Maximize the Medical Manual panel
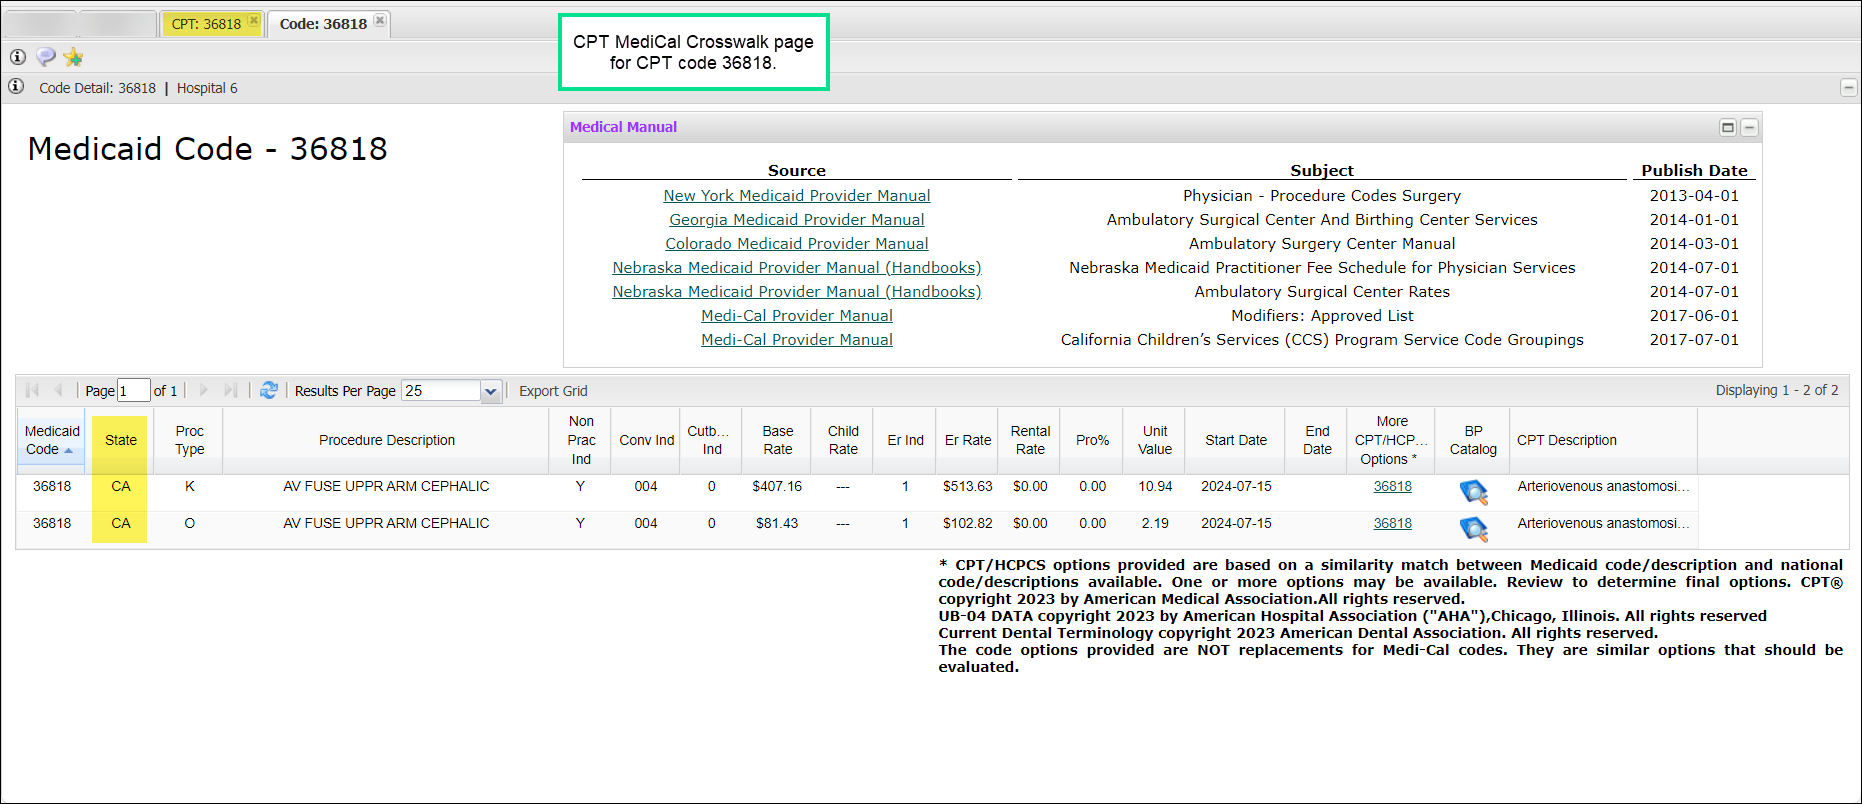The width and height of the screenshot is (1862, 804). click(x=1727, y=127)
